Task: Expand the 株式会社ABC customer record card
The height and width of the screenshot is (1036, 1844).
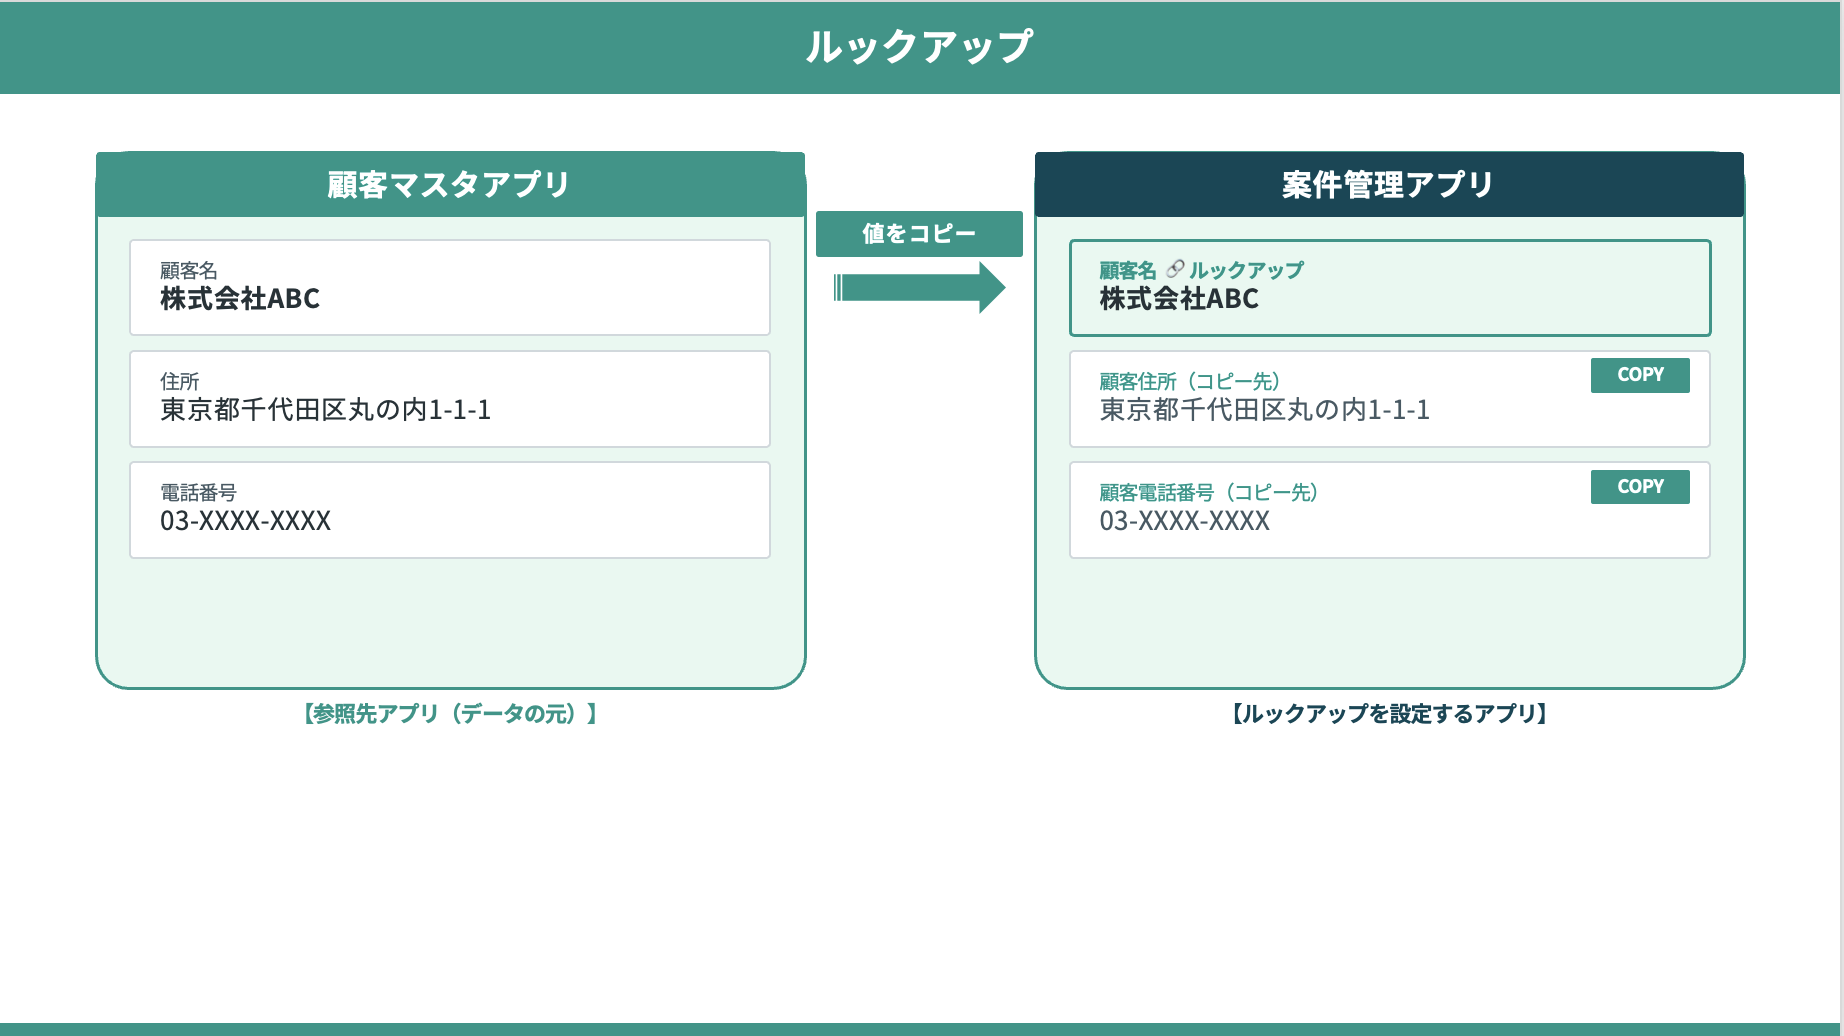Action: click(x=450, y=287)
